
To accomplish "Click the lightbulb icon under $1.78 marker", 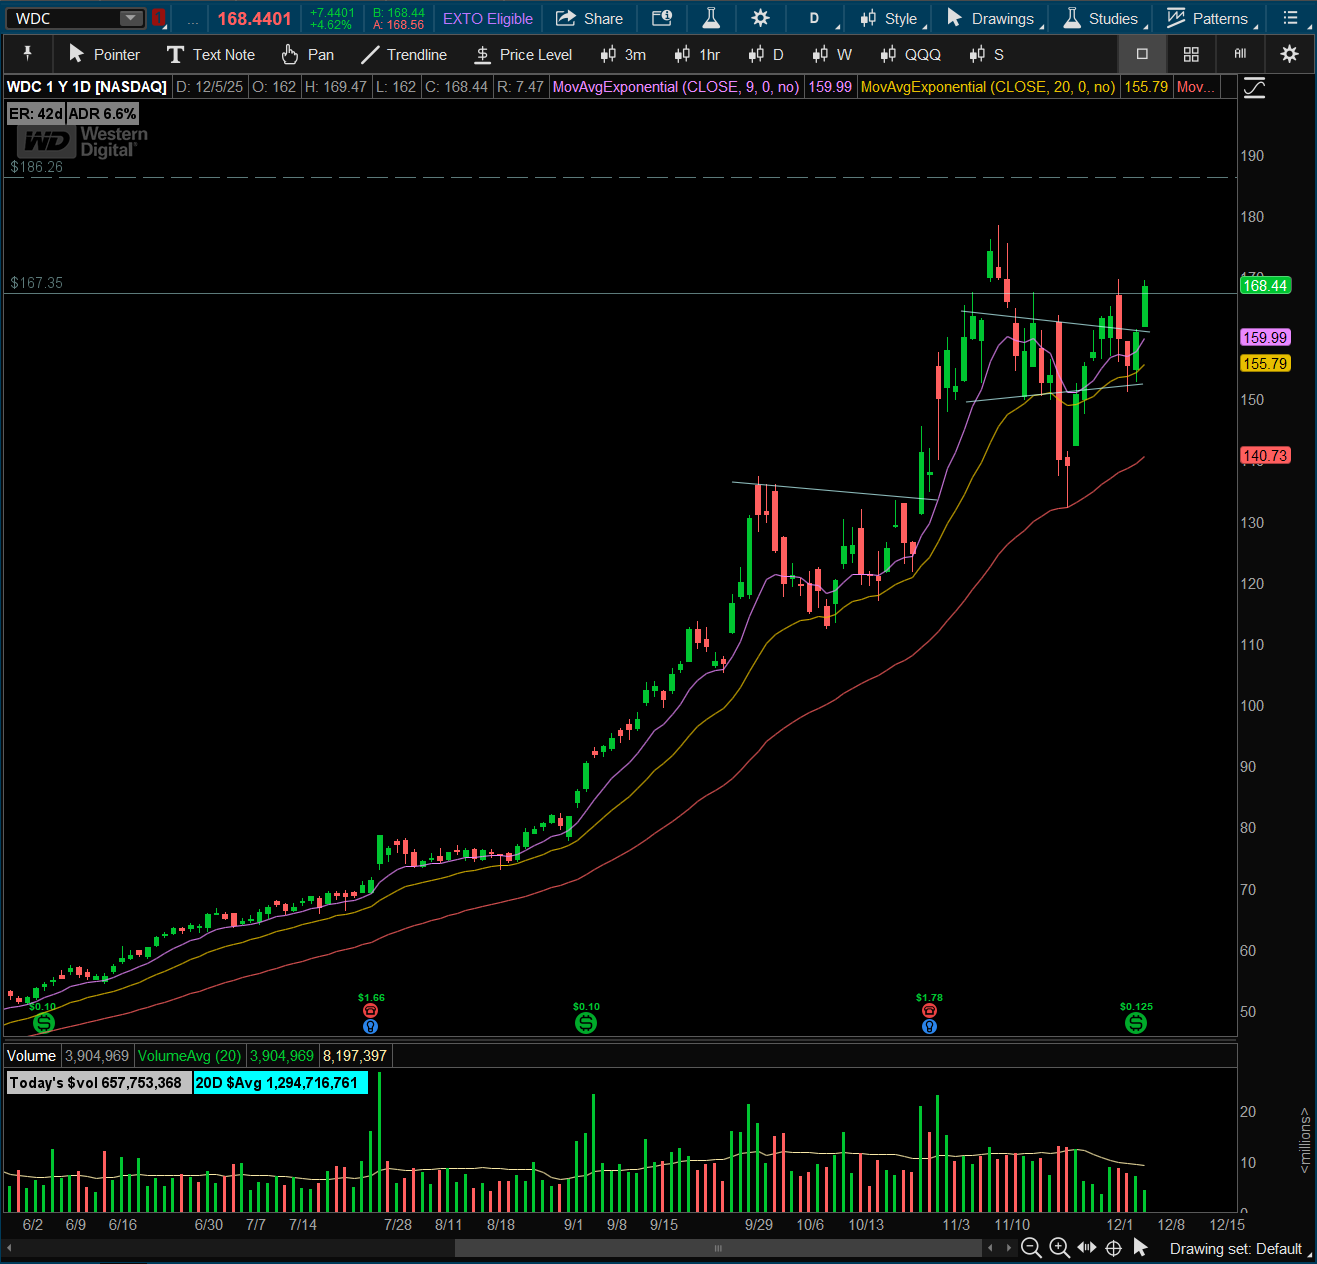I will pyautogui.click(x=929, y=1027).
